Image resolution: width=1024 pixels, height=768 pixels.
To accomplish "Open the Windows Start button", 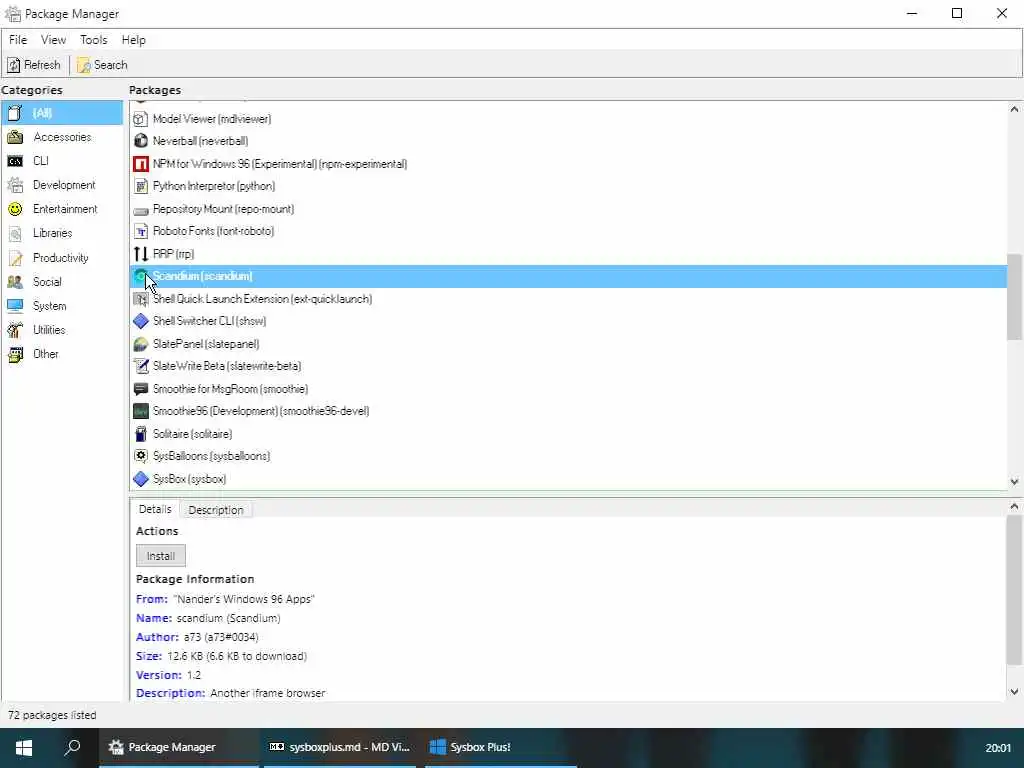I will click(24, 747).
